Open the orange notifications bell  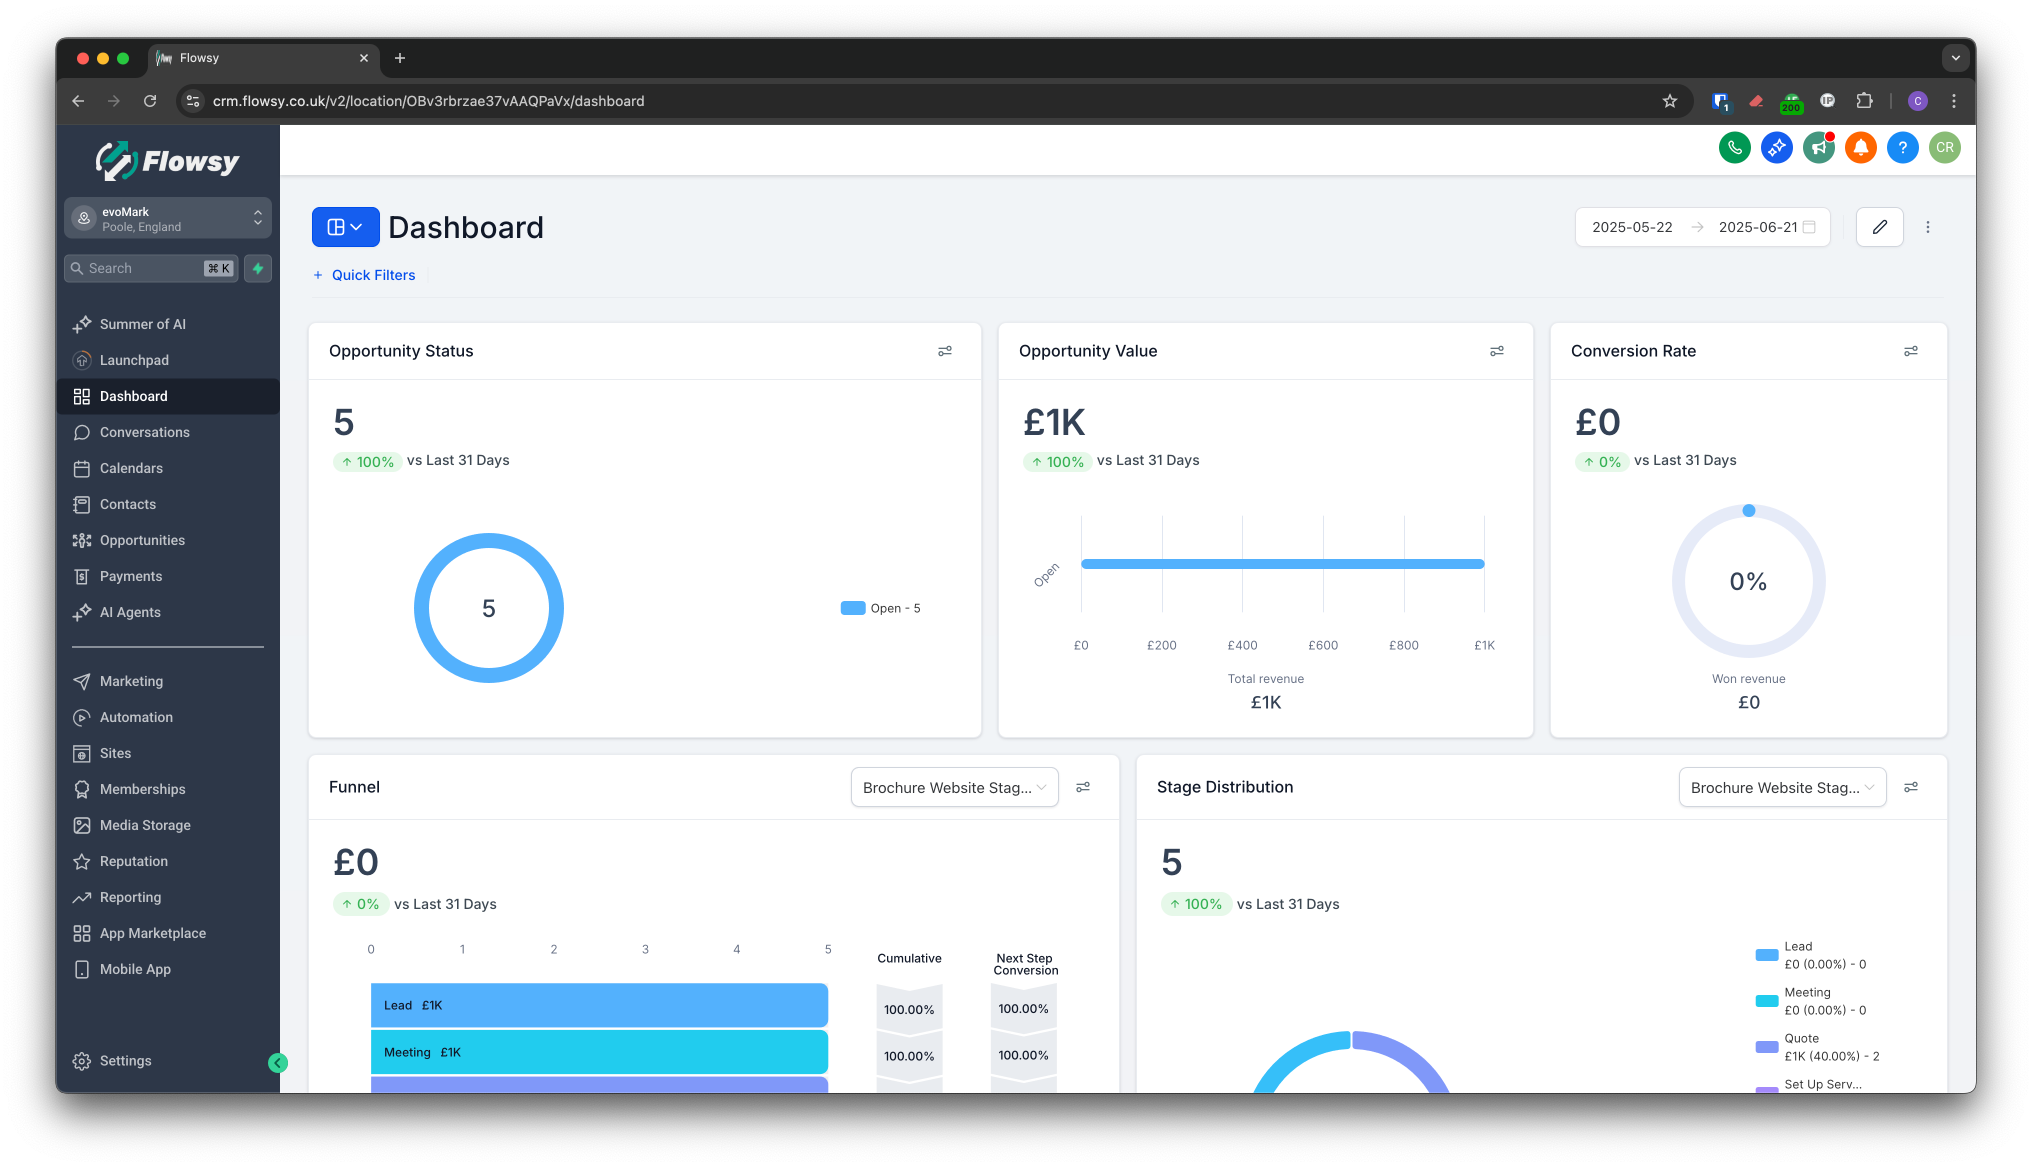(x=1861, y=148)
